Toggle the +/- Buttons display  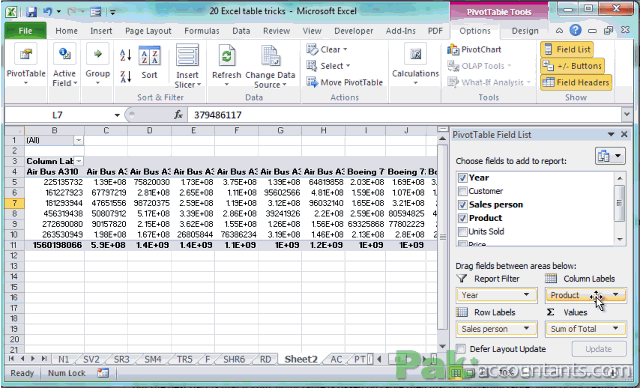[573, 66]
